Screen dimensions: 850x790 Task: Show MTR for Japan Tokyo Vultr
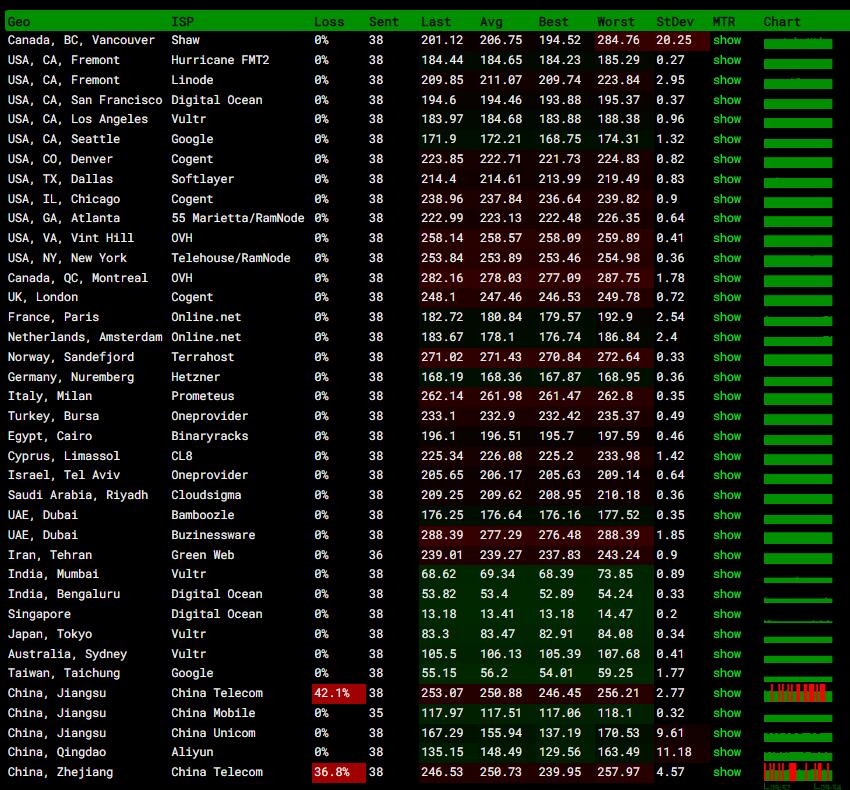[x=727, y=634]
